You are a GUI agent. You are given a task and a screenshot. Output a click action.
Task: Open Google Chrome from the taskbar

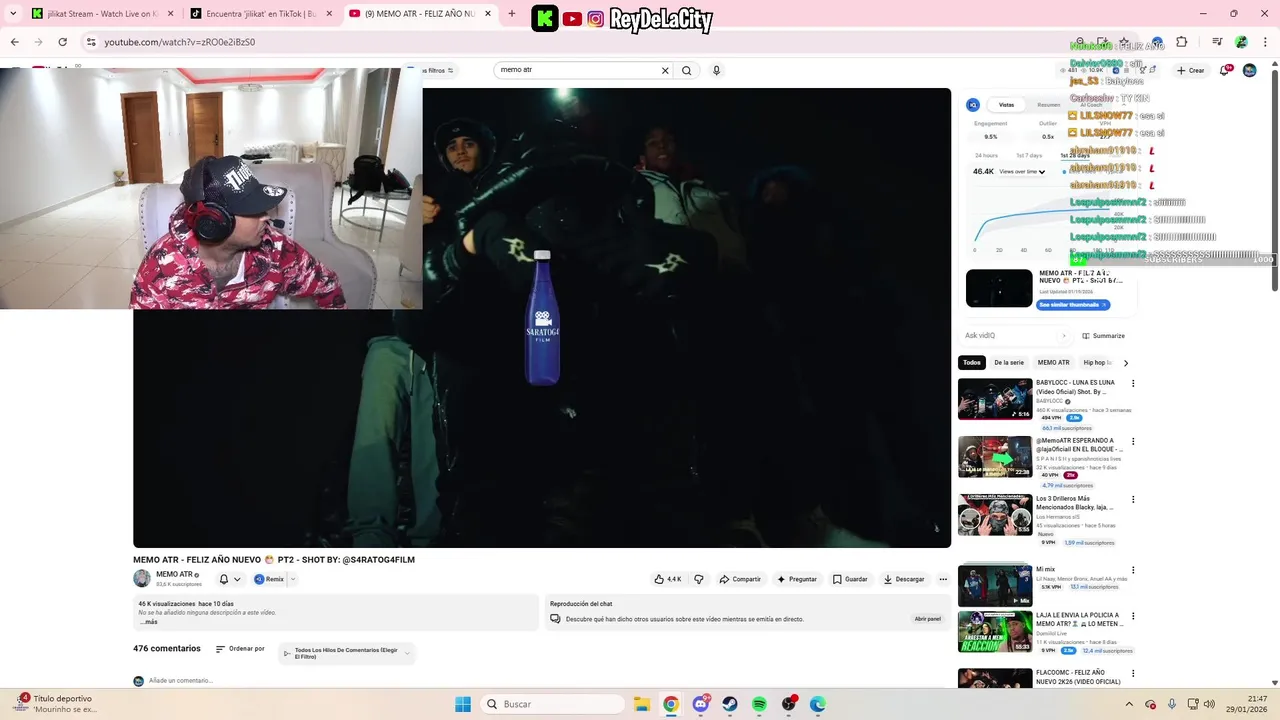(671, 704)
